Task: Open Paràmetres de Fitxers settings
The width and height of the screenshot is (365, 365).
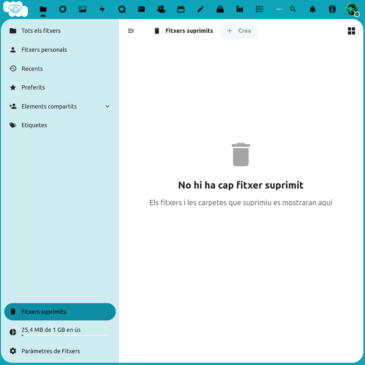Action: 60,351
